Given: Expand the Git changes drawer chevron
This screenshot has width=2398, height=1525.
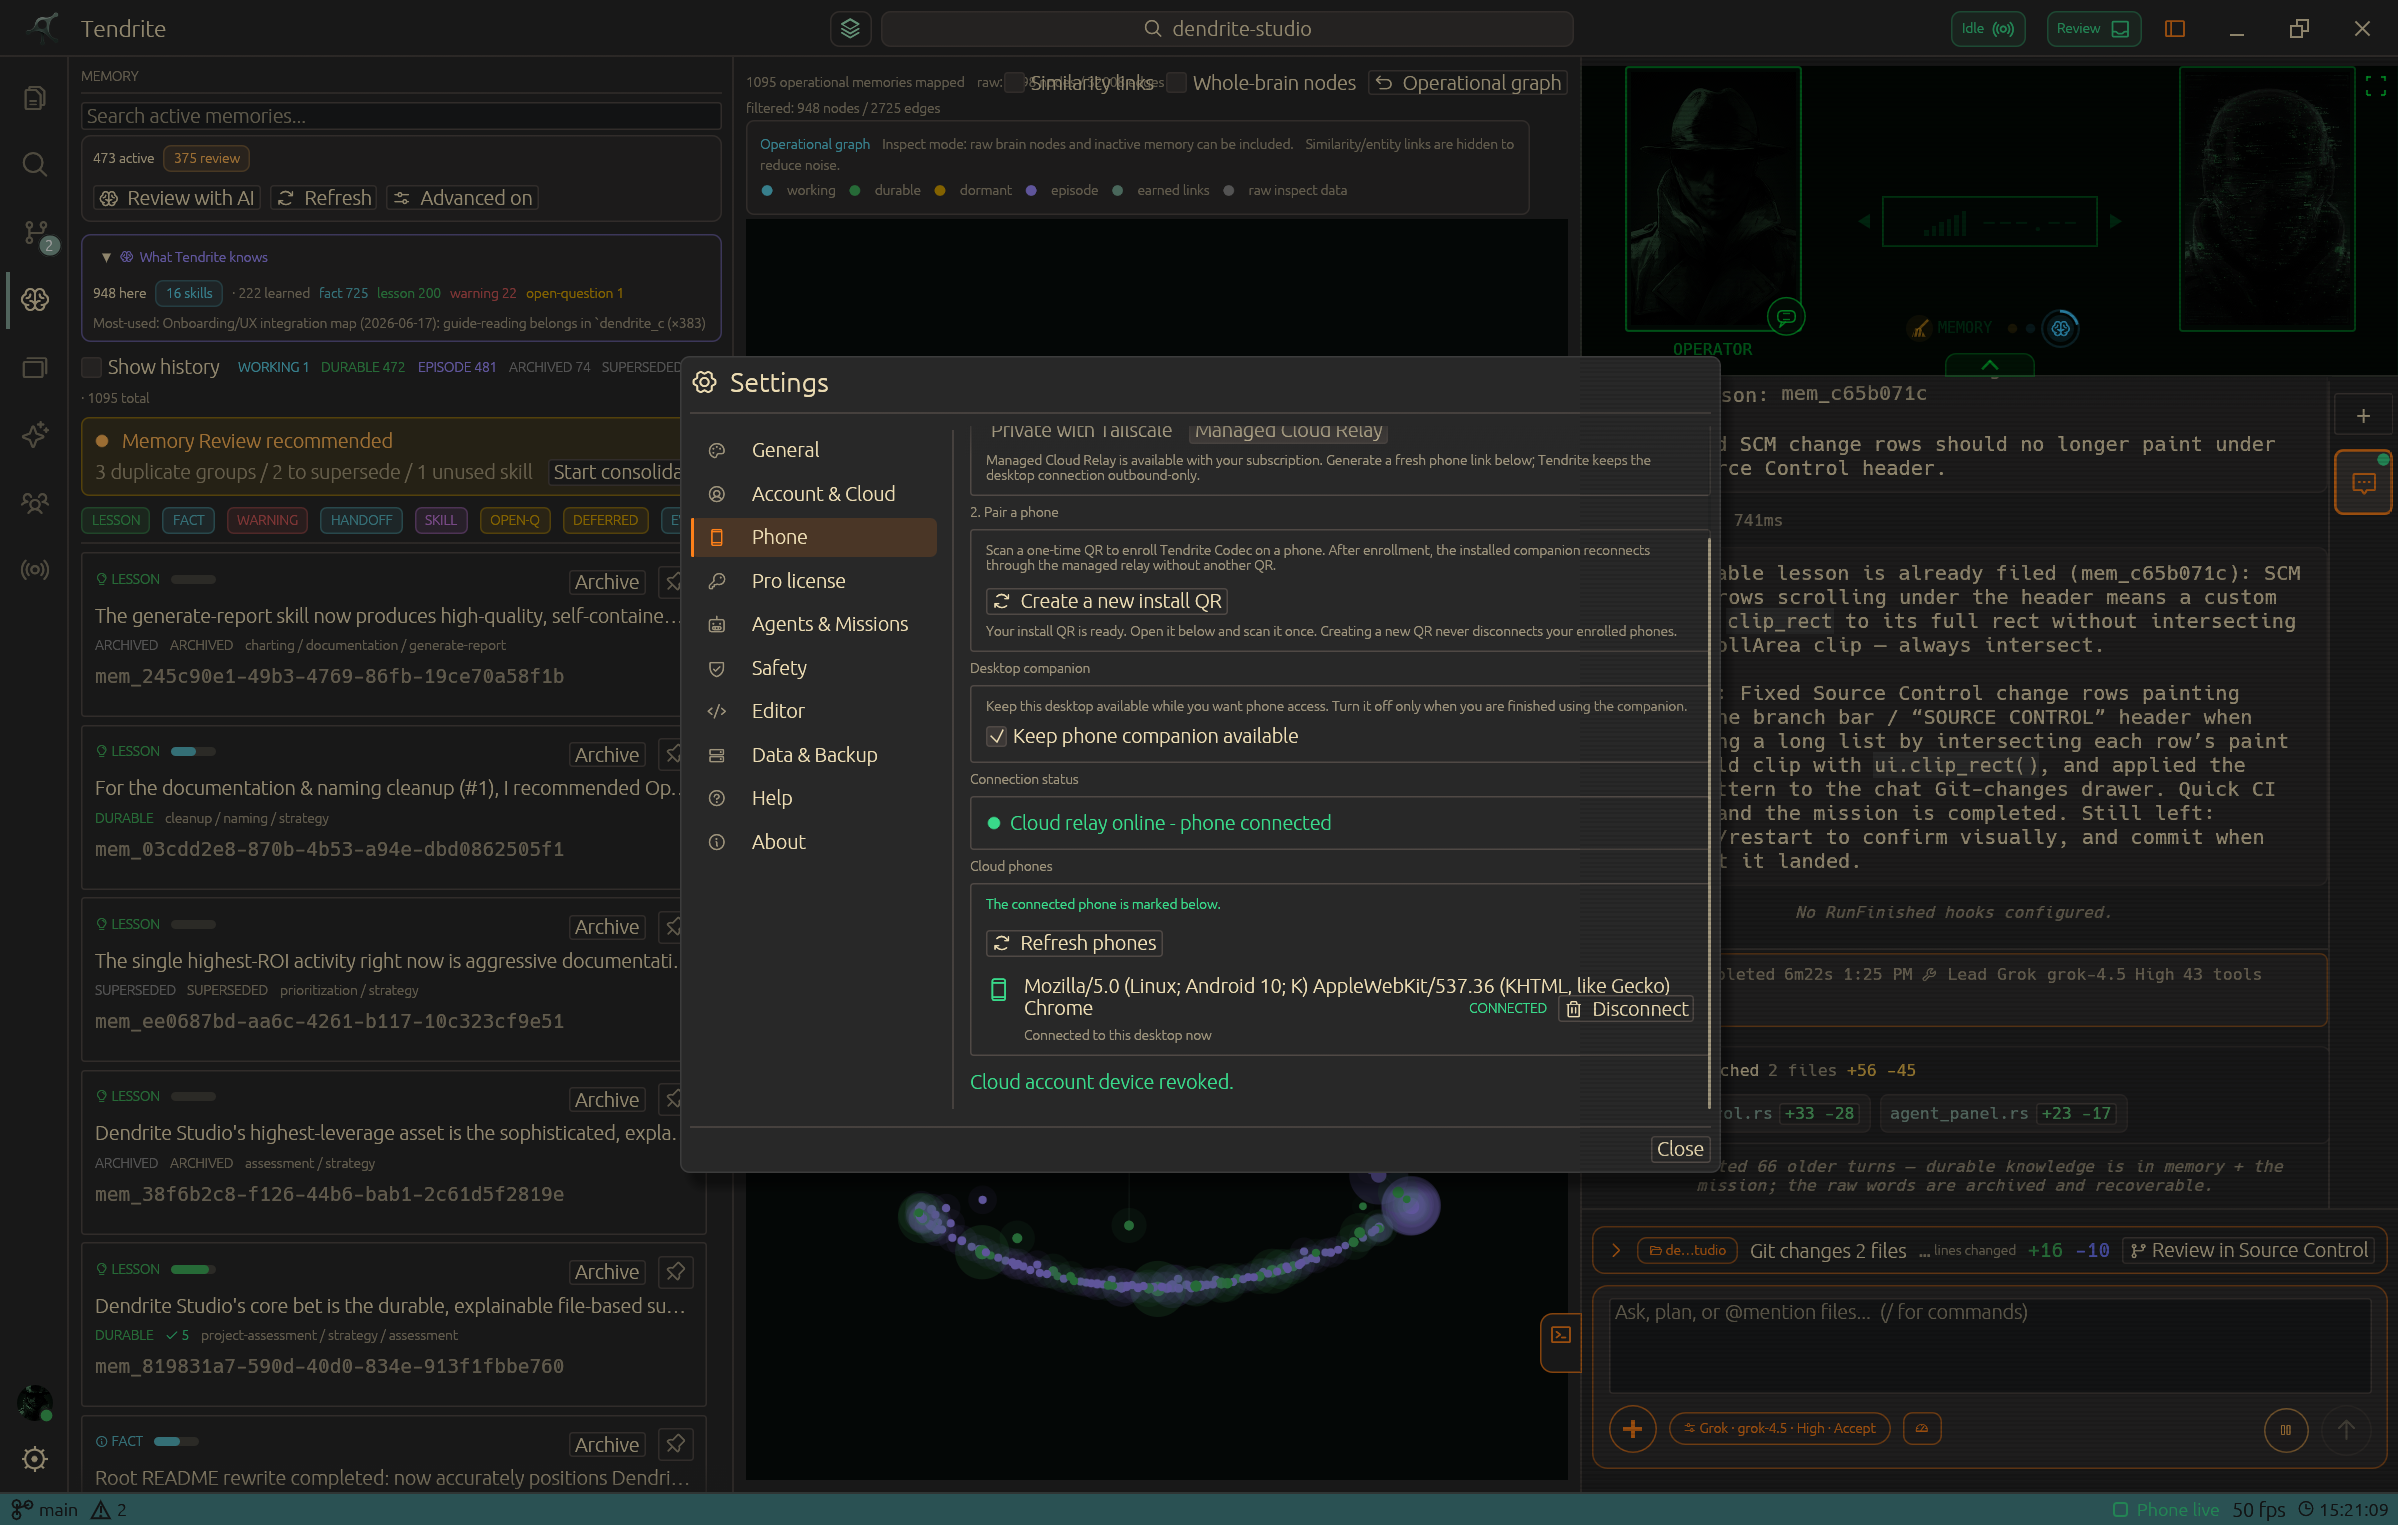Looking at the screenshot, I should coord(1615,1250).
